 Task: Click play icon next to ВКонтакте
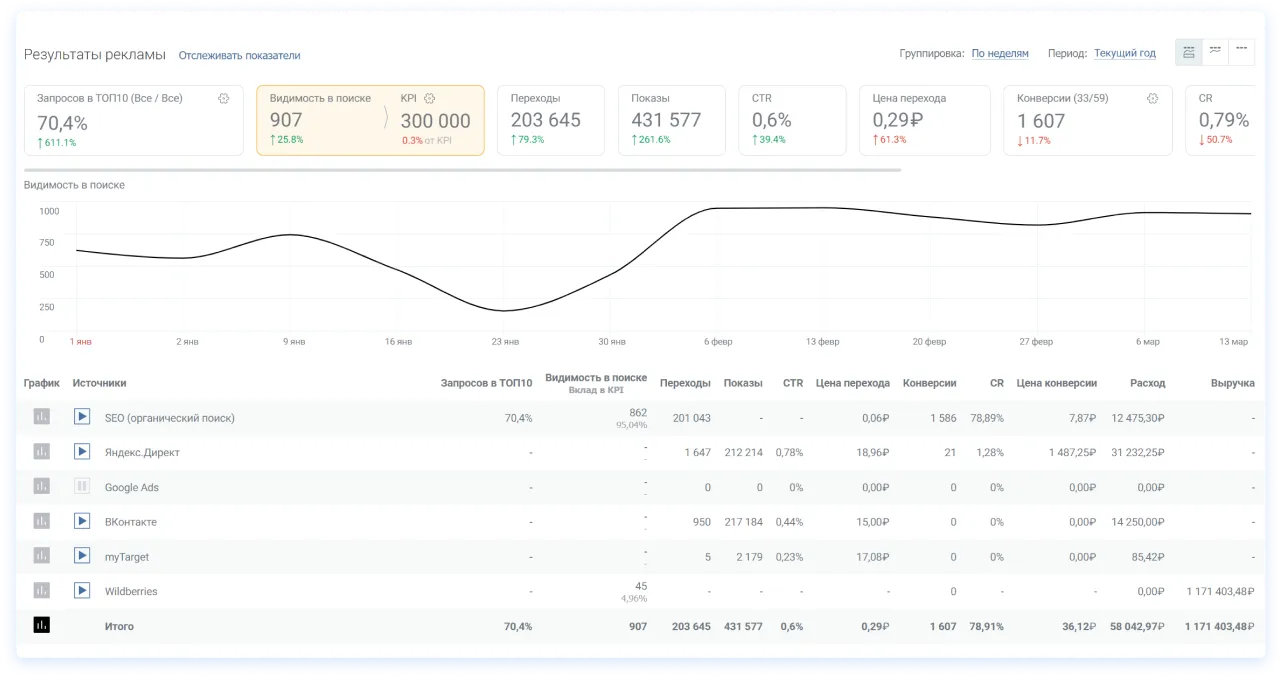(82, 521)
